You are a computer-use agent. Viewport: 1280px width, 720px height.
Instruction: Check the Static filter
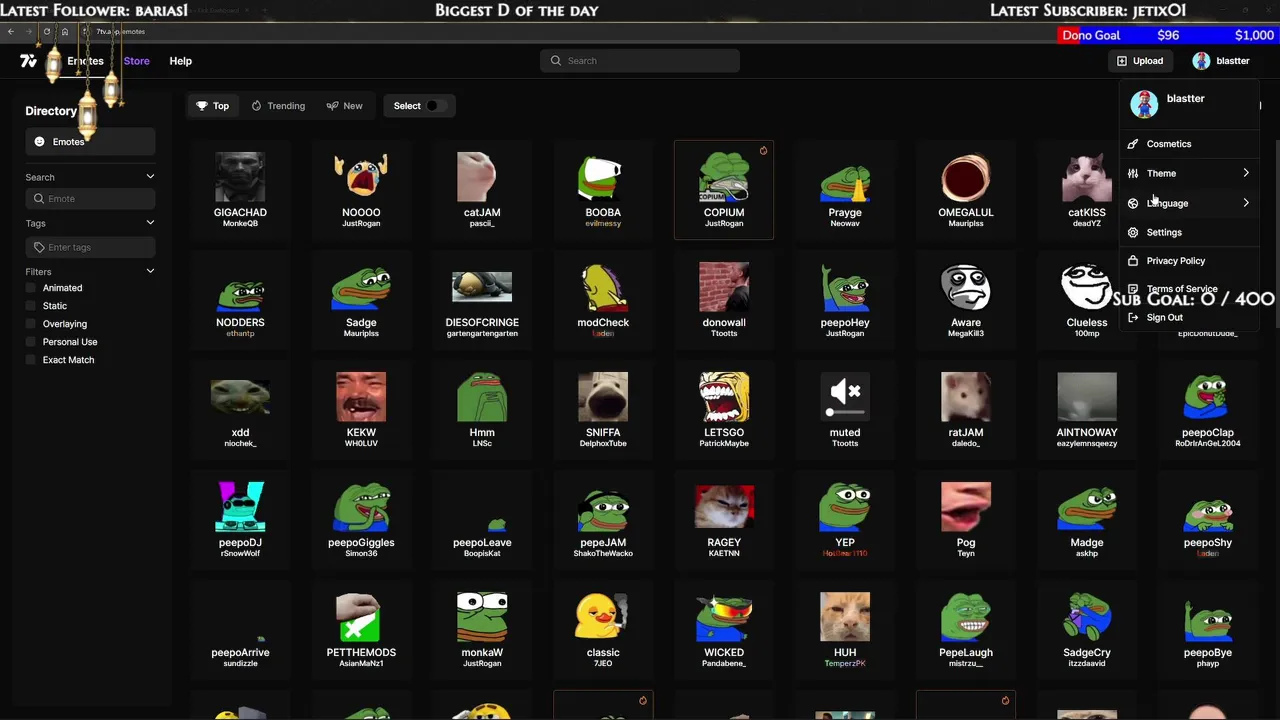click(31, 306)
